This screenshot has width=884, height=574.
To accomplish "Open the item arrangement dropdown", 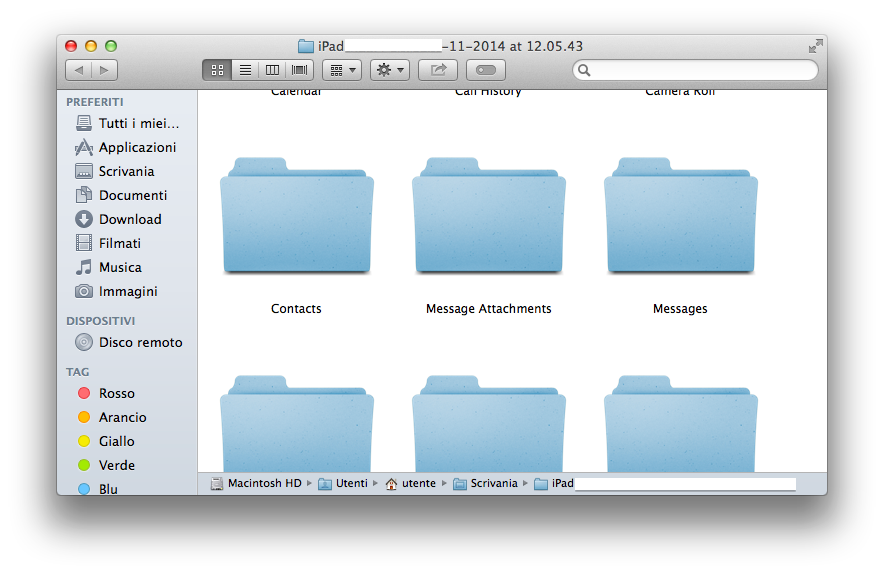I will [342, 70].
